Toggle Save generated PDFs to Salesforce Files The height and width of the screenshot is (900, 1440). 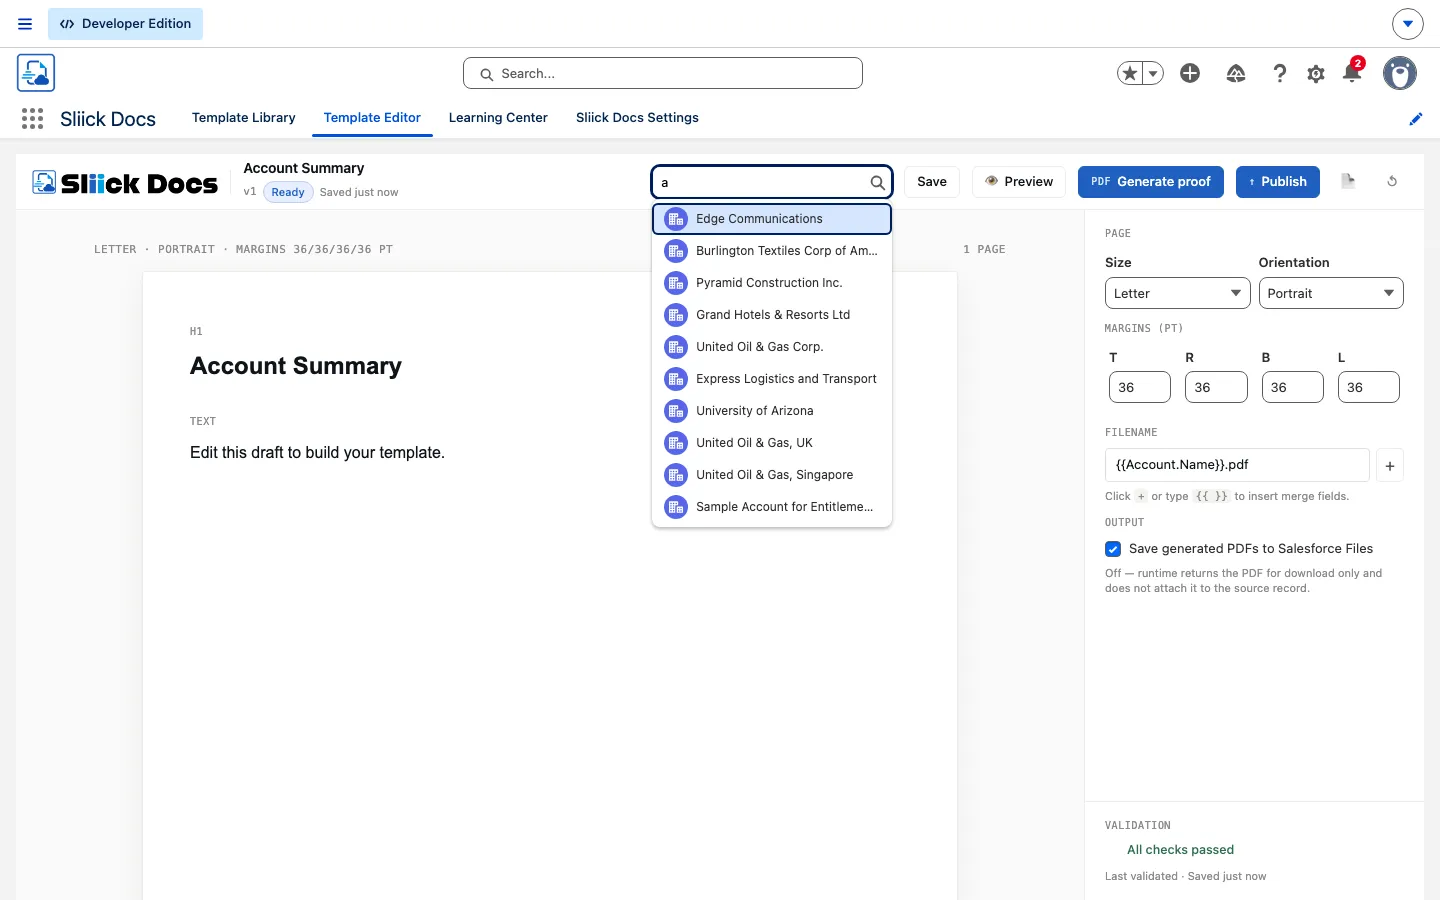coord(1113,549)
